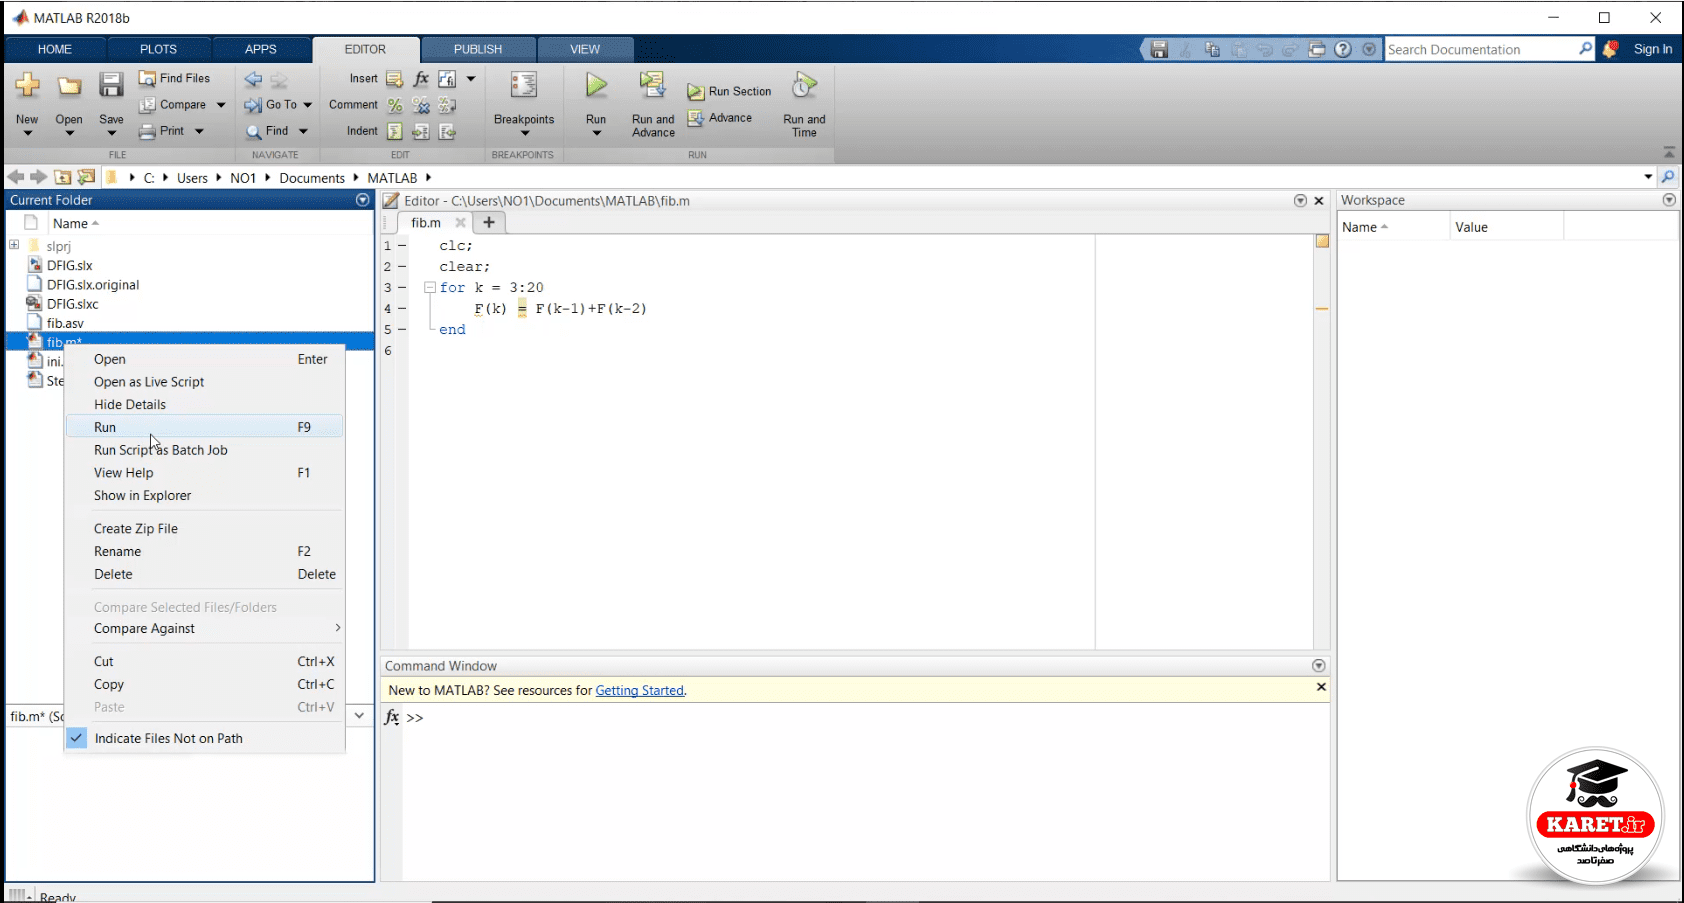Image resolution: width=1684 pixels, height=903 pixels.
Task: Choose Open as Live Script menu entry
Action: (204, 382)
